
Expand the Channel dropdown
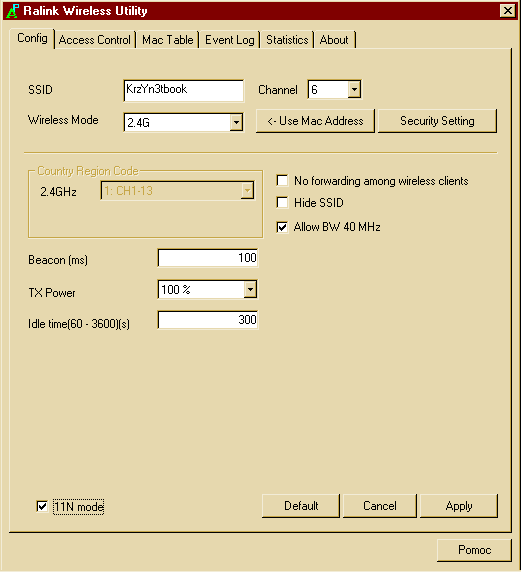354,89
